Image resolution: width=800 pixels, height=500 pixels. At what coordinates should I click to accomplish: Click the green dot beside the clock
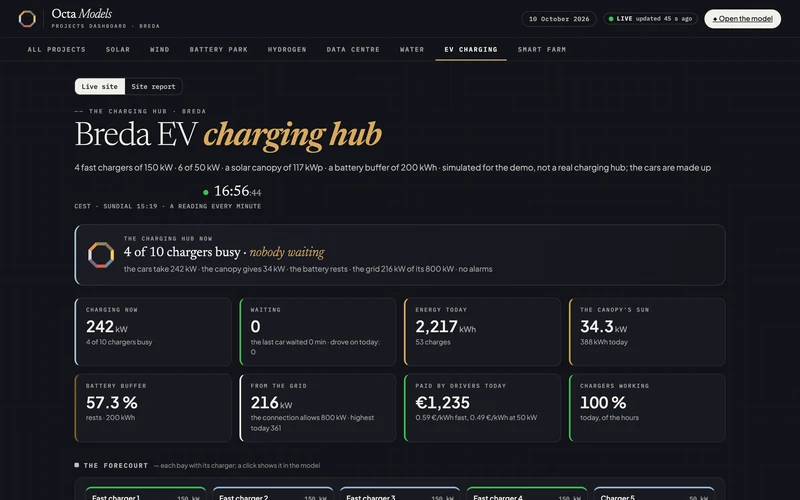[x=206, y=192]
